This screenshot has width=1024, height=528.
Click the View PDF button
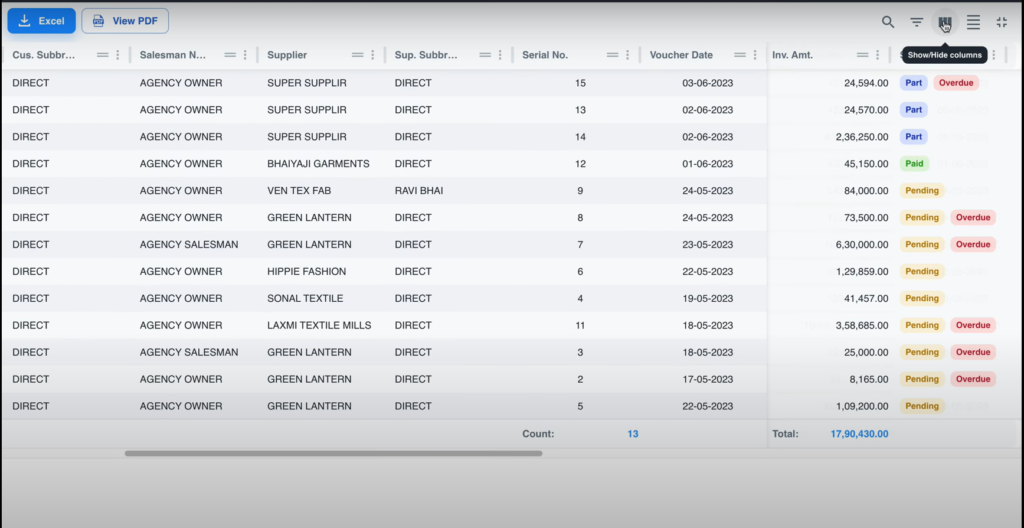tap(125, 21)
